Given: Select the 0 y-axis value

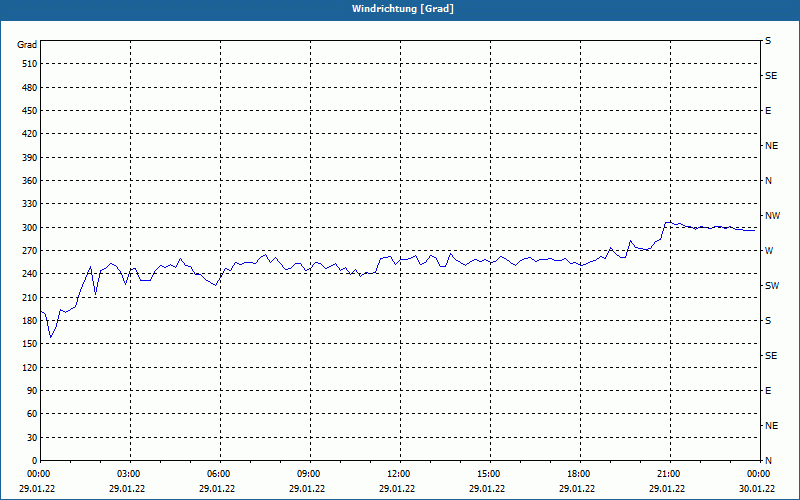Looking at the screenshot, I should coord(34,461).
